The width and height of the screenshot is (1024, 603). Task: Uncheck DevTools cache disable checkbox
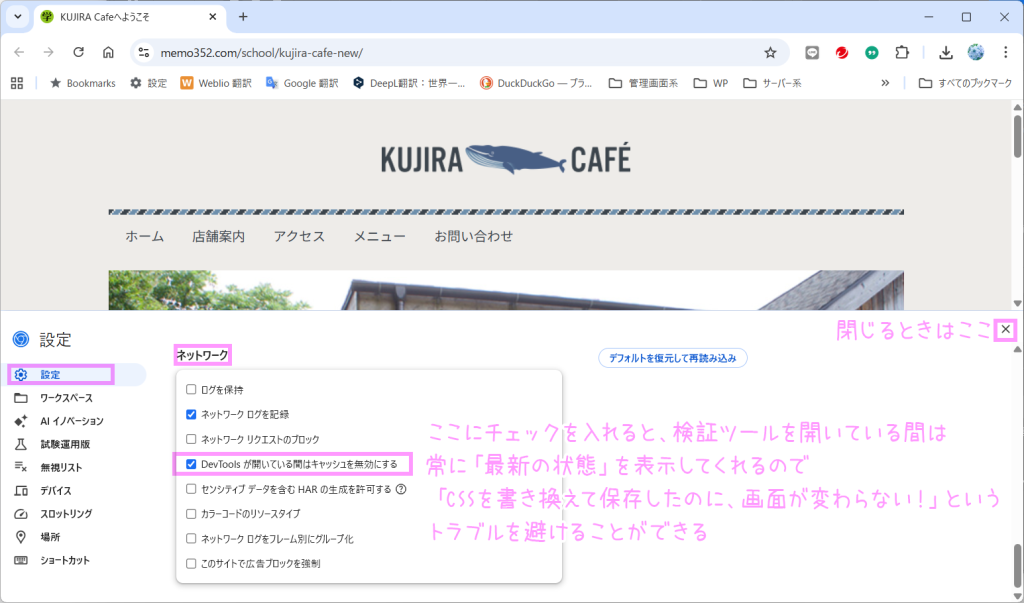[191, 464]
